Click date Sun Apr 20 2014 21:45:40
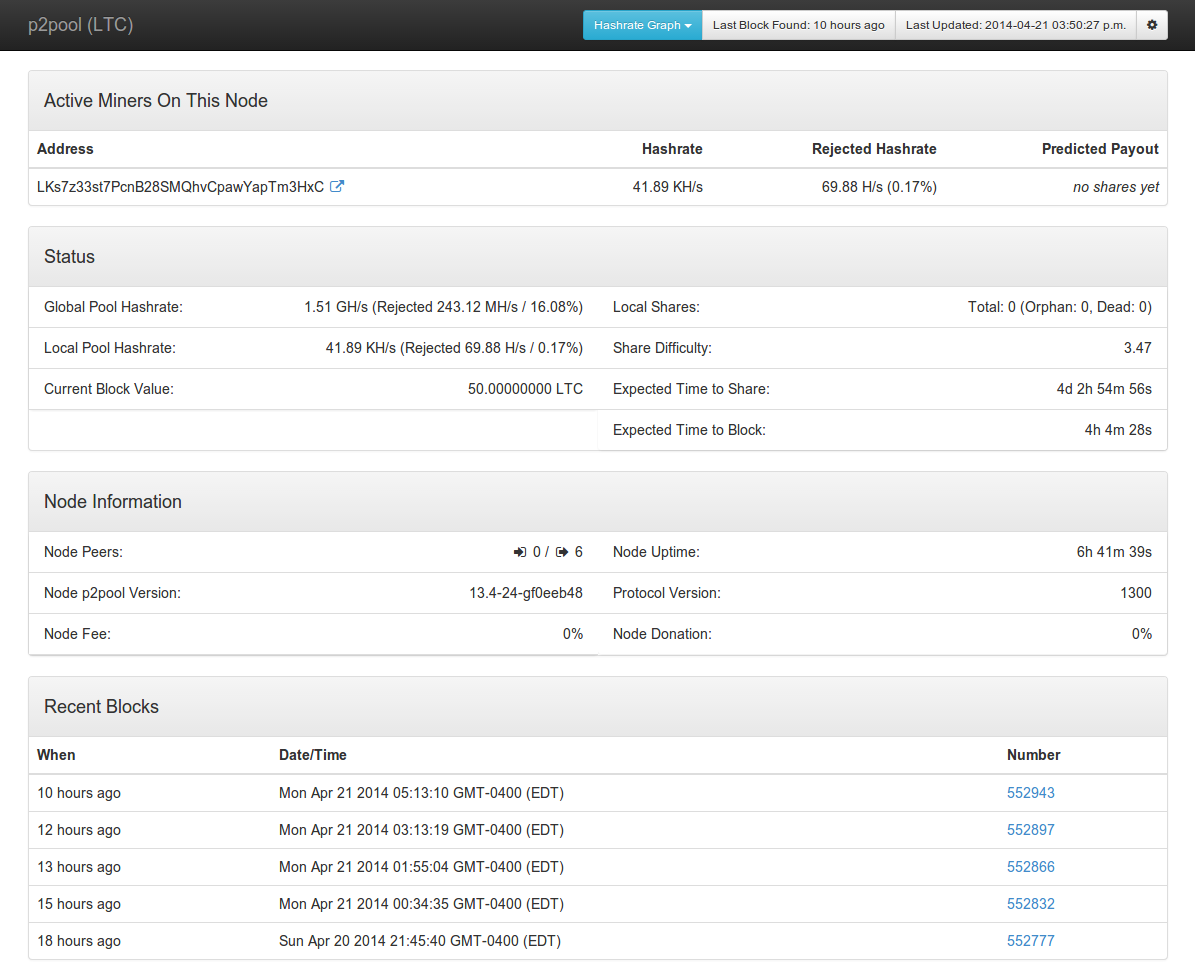The width and height of the screenshot is (1195, 980). coord(420,941)
